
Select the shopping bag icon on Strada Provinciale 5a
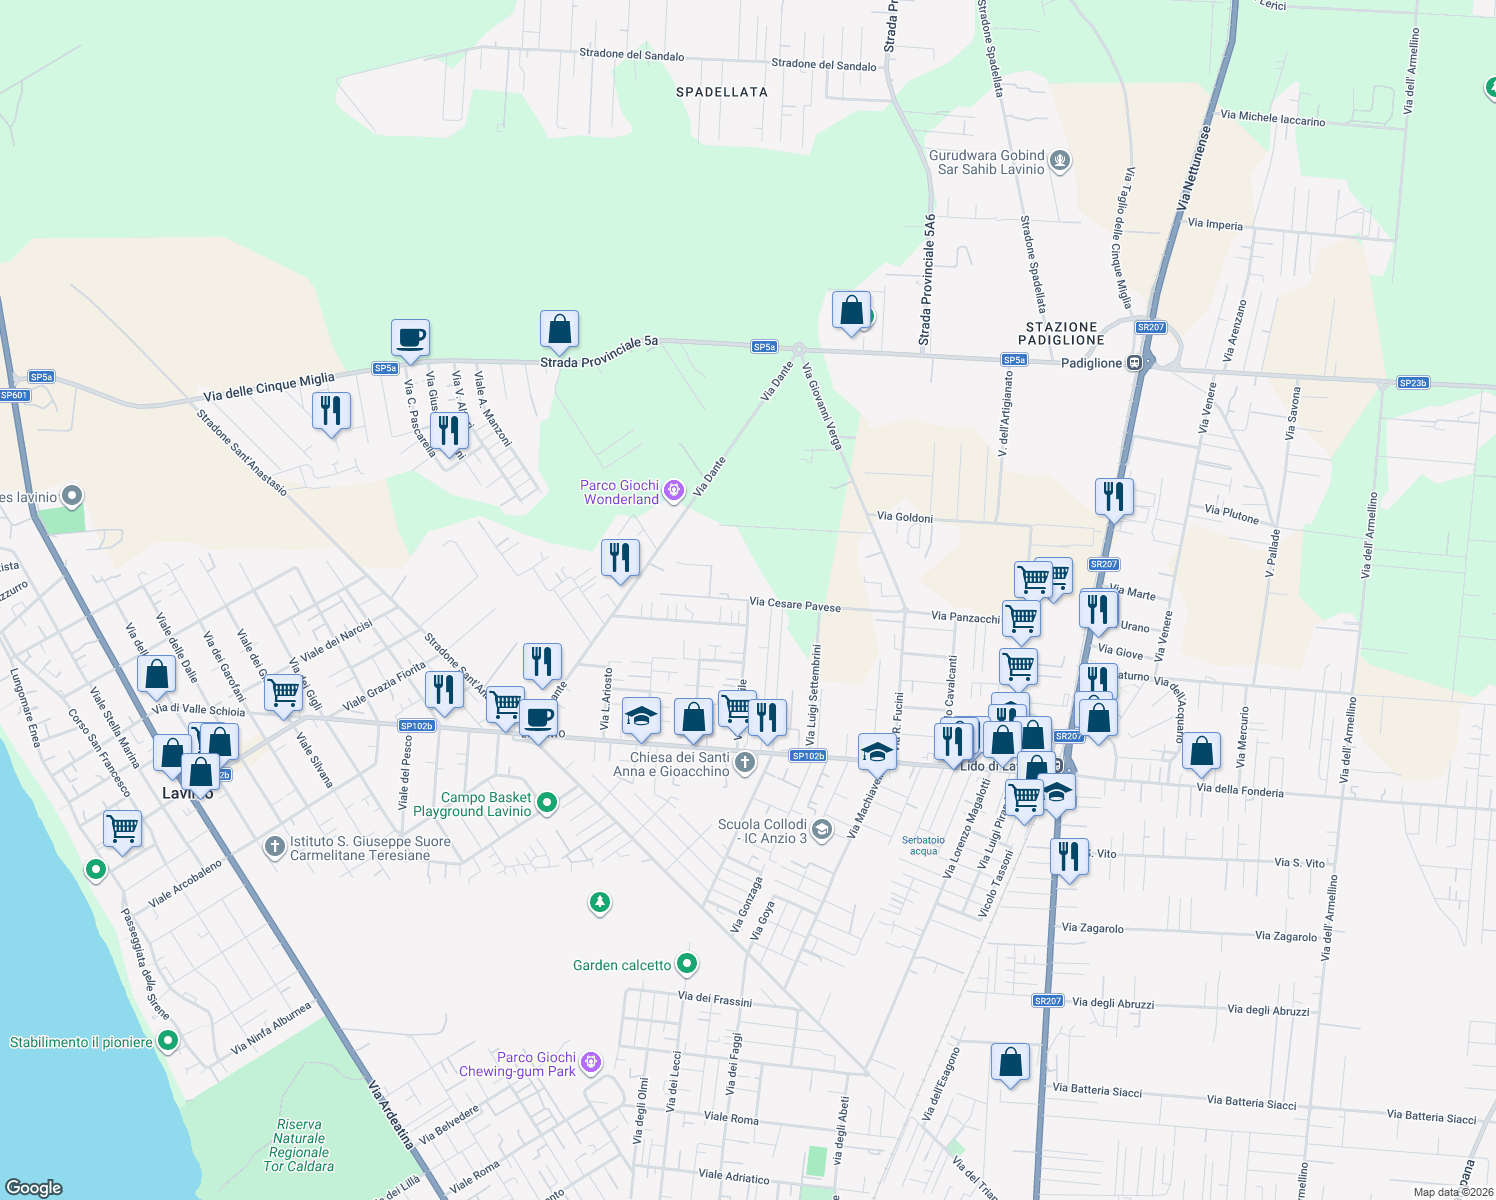pyautogui.click(x=559, y=330)
